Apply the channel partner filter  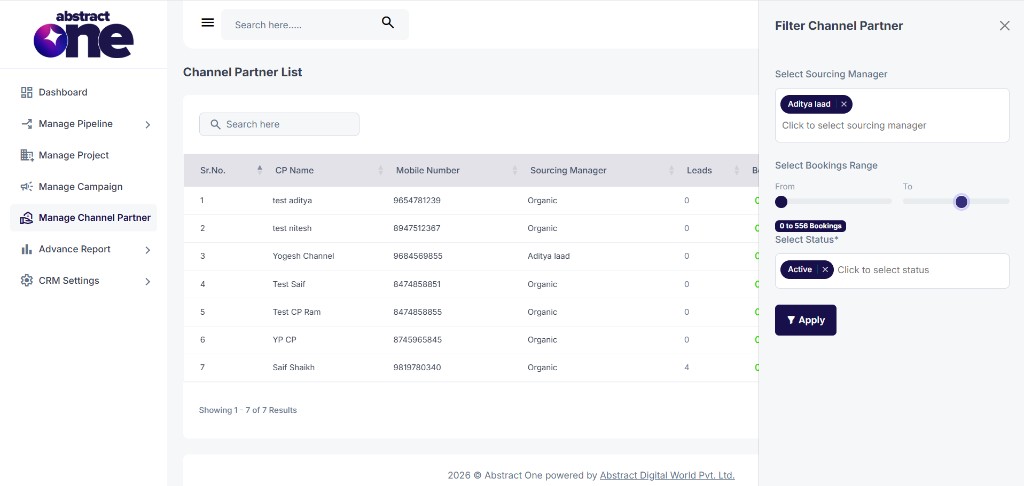pyautogui.click(x=805, y=320)
